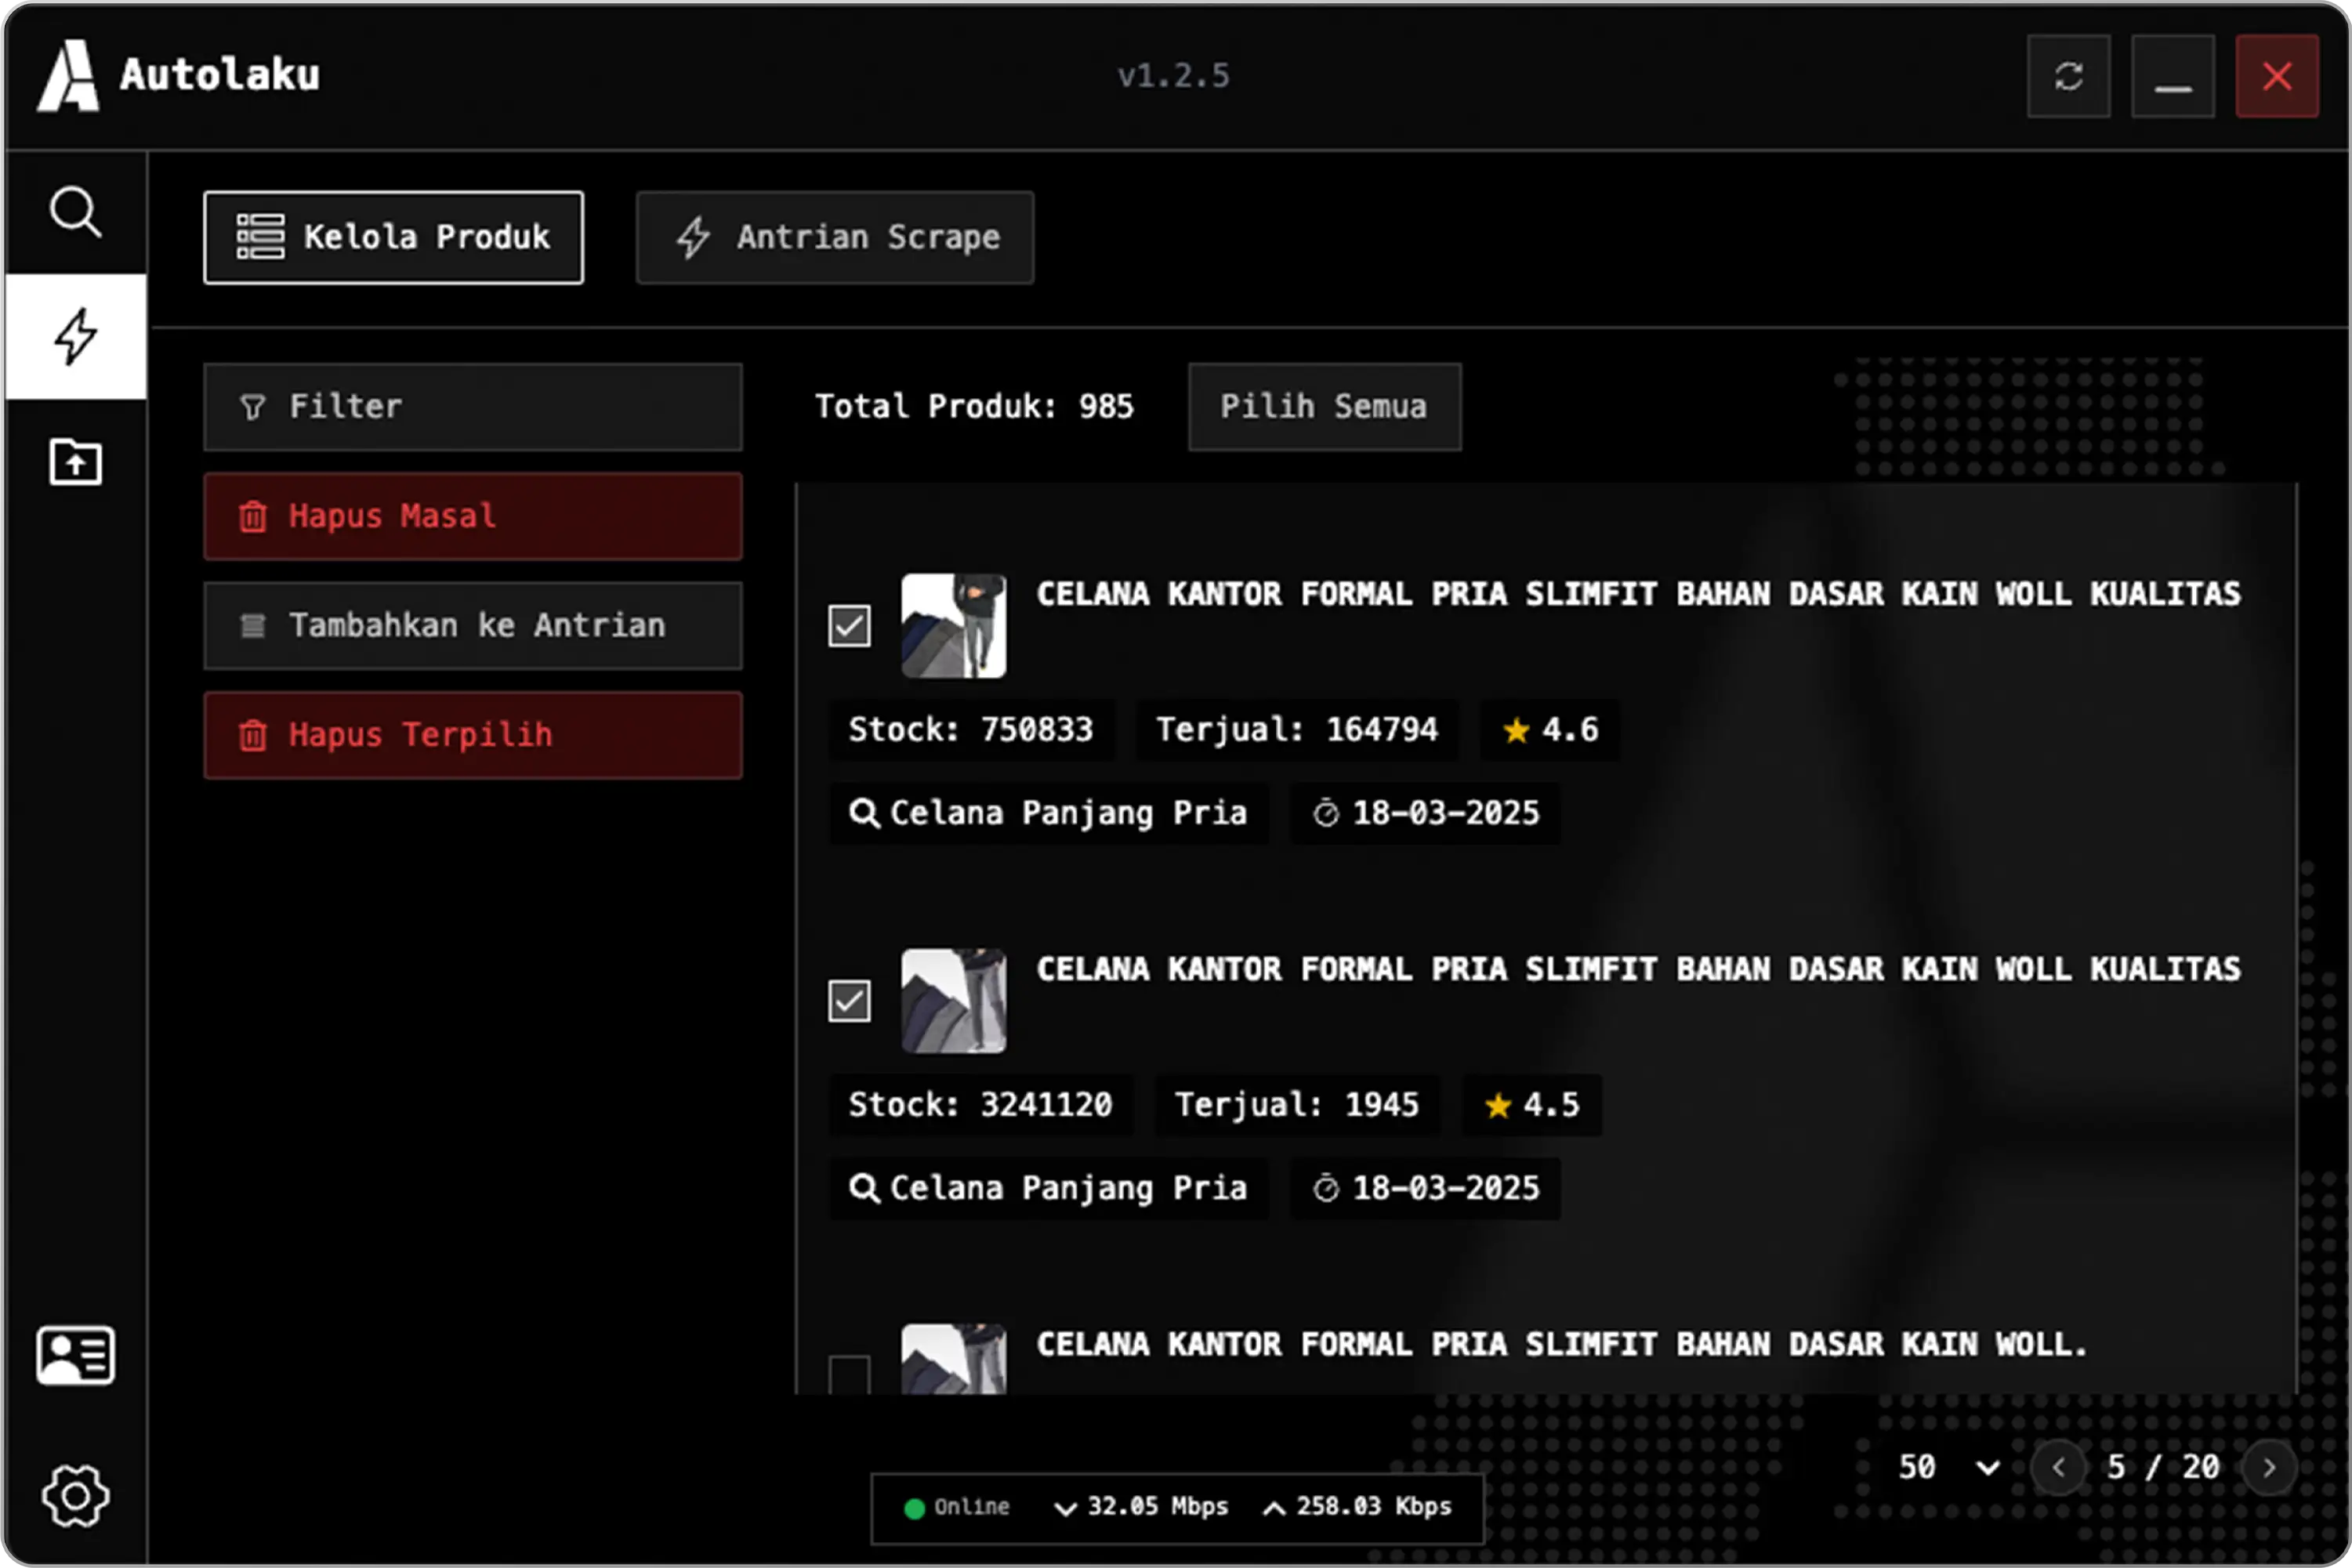
Task: Check the third product checkbox
Action: pyautogui.click(x=849, y=1375)
